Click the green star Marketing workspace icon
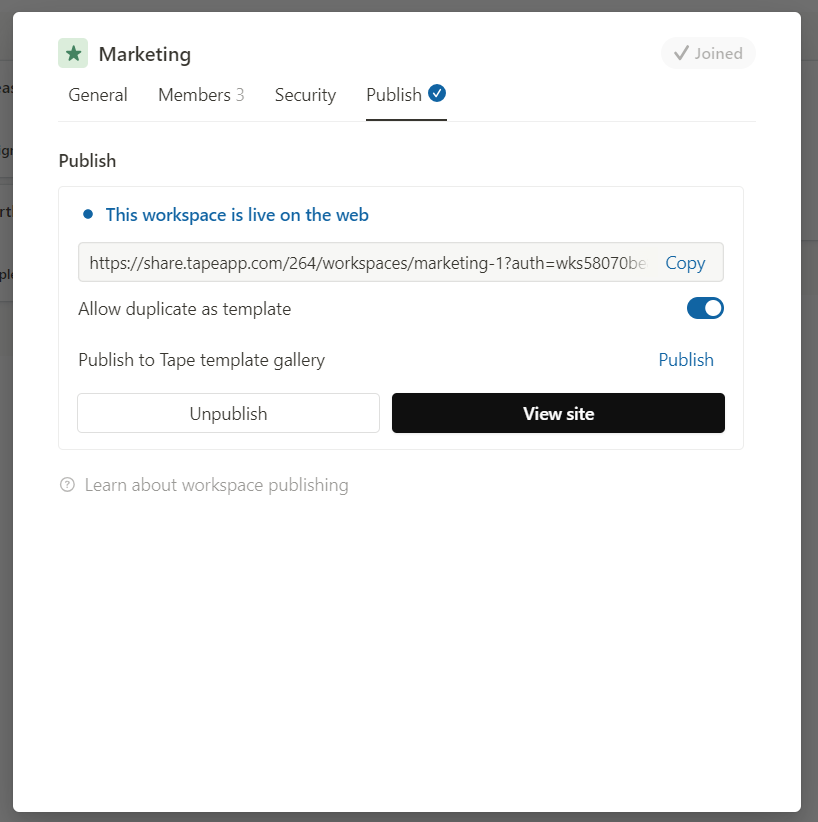Image resolution: width=818 pixels, height=822 pixels. pos(73,53)
